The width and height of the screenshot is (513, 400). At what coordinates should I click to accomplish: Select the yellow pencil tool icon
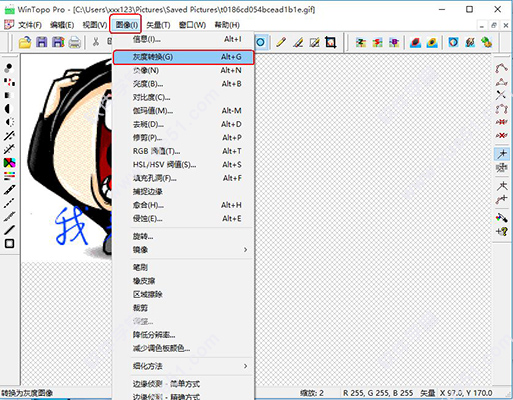tap(281, 42)
